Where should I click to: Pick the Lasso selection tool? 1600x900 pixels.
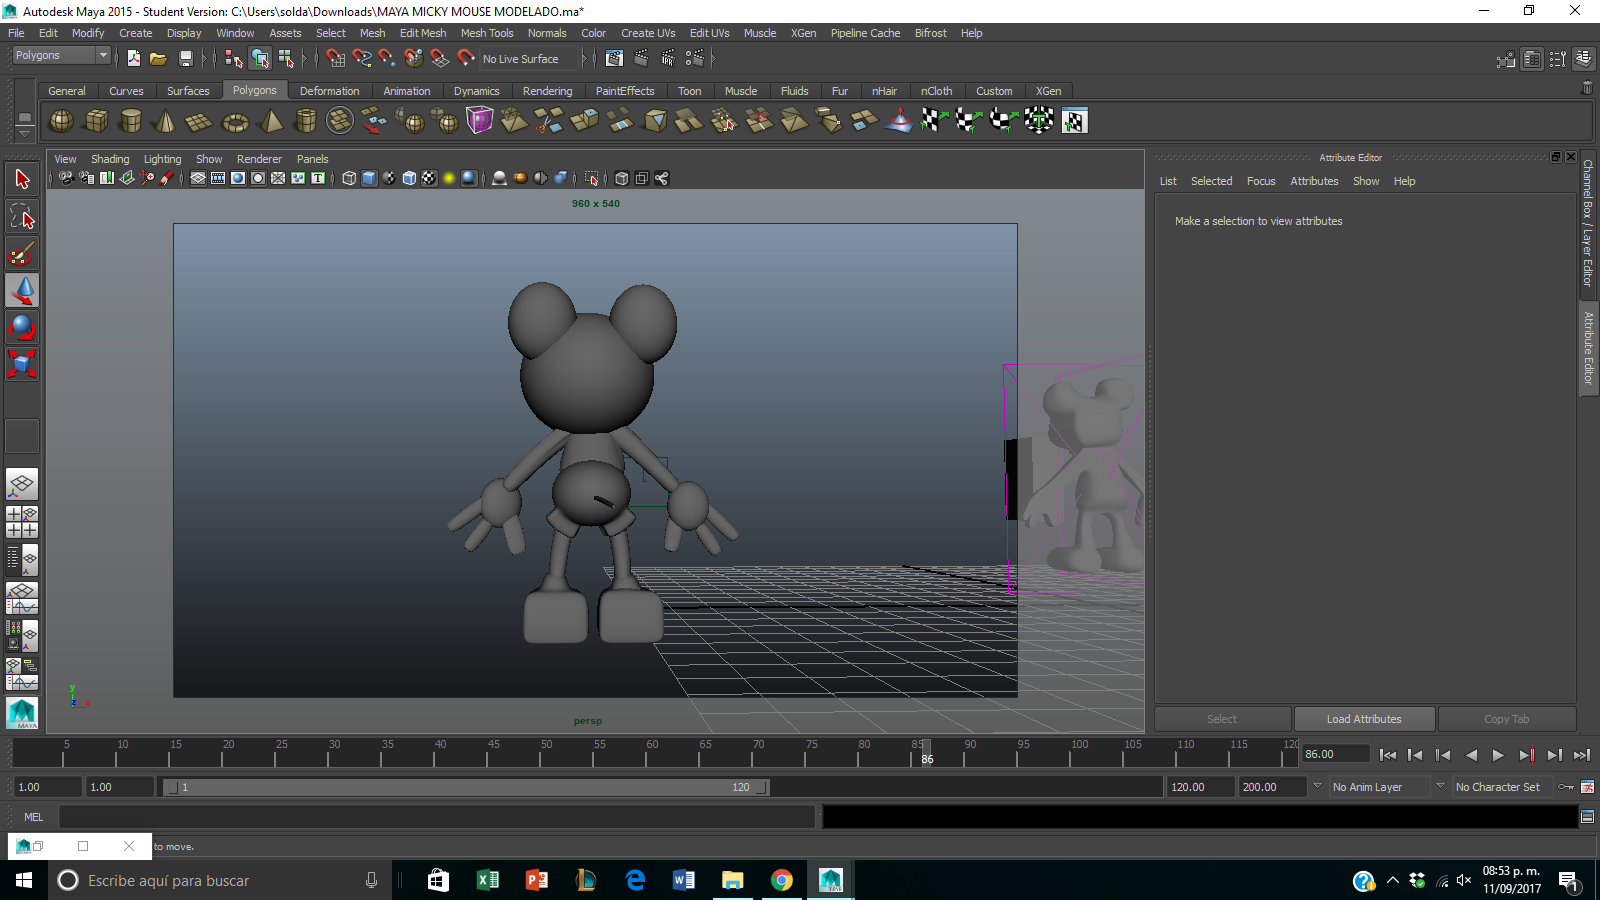click(x=22, y=217)
